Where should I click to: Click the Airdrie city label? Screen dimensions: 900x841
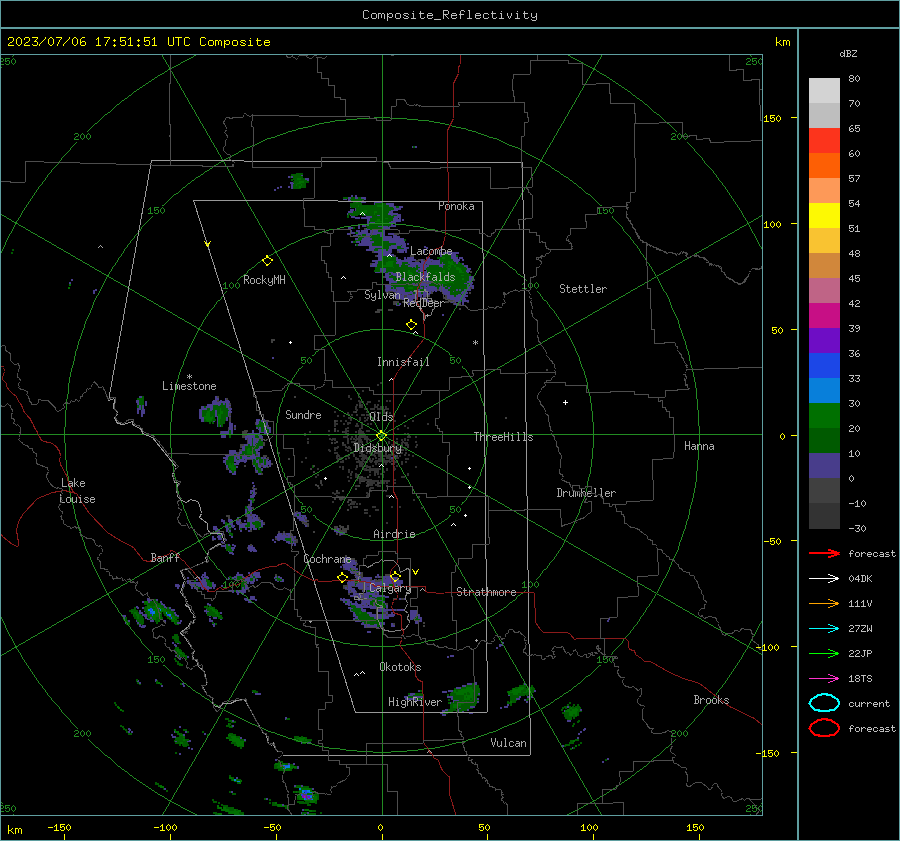[394, 534]
